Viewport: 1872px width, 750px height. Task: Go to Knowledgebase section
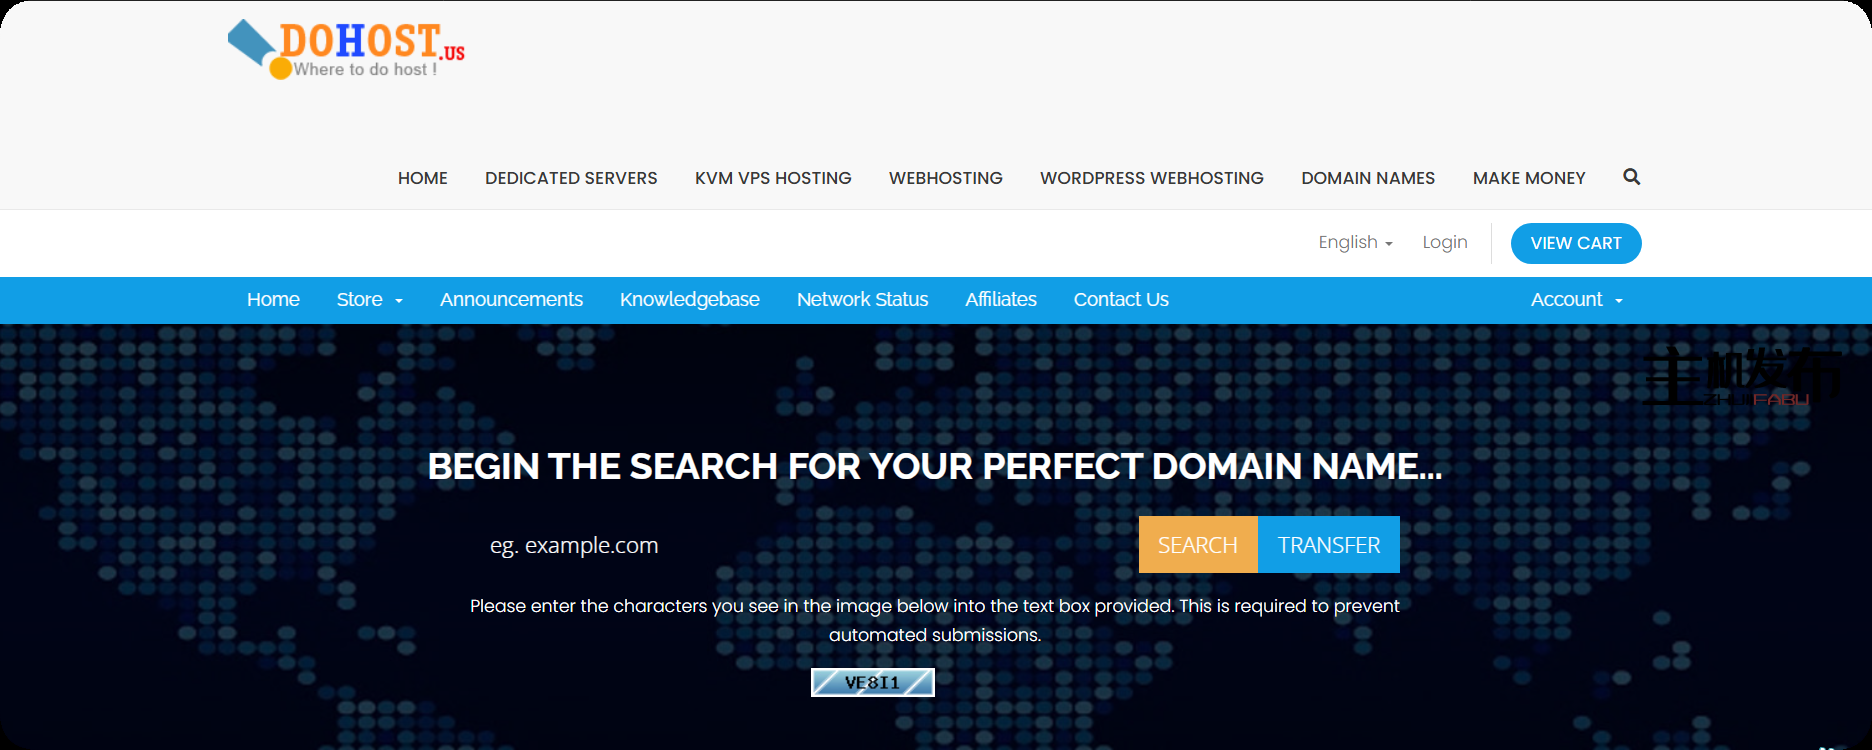point(689,300)
